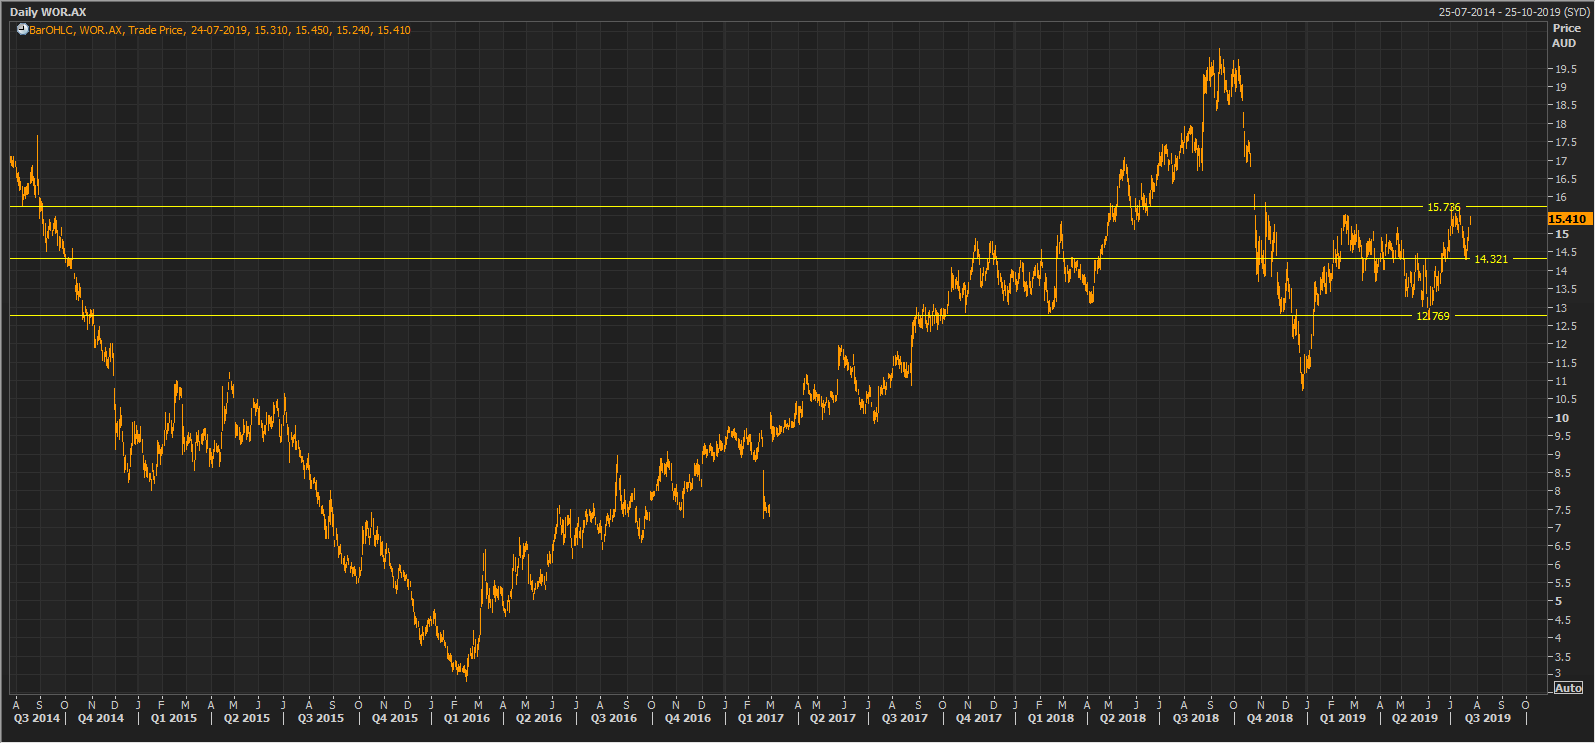Select the 15.736 horizontal line label
The height and width of the screenshot is (744, 1596).
(x=1444, y=207)
